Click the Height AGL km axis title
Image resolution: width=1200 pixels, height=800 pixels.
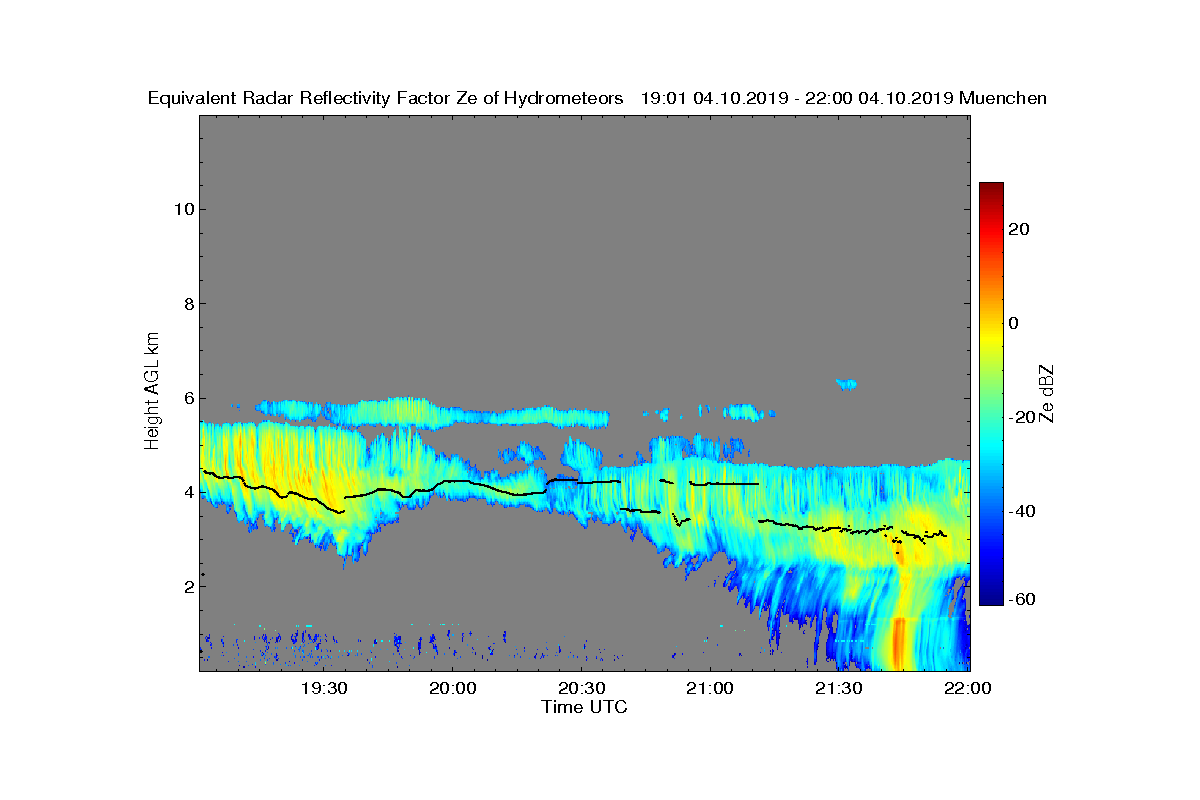(x=152, y=390)
